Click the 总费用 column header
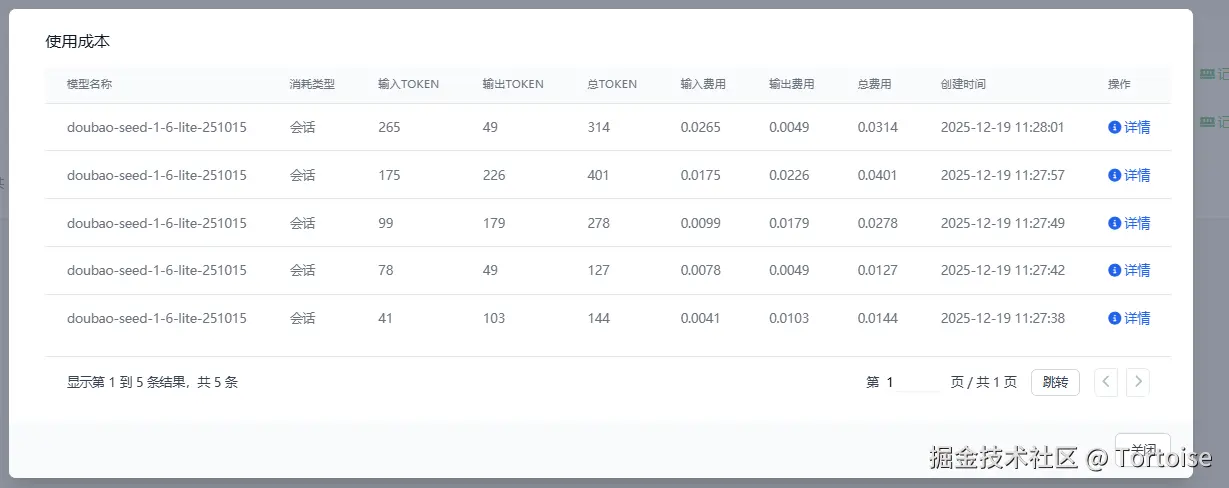 (x=874, y=84)
